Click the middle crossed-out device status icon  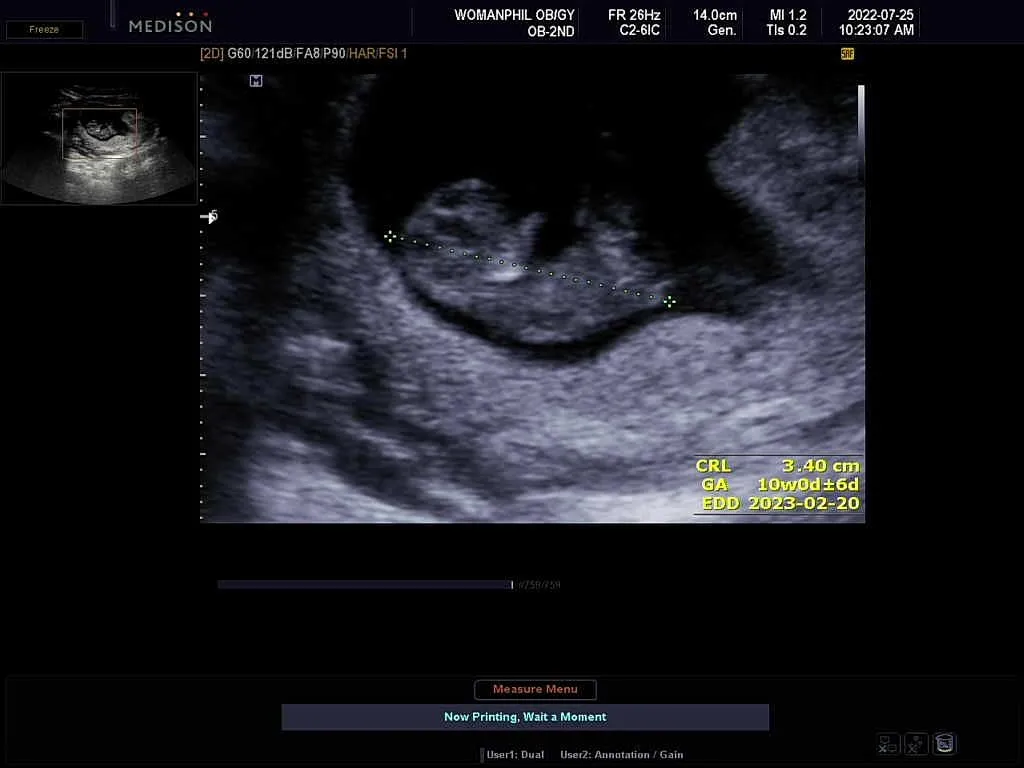point(916,744)
